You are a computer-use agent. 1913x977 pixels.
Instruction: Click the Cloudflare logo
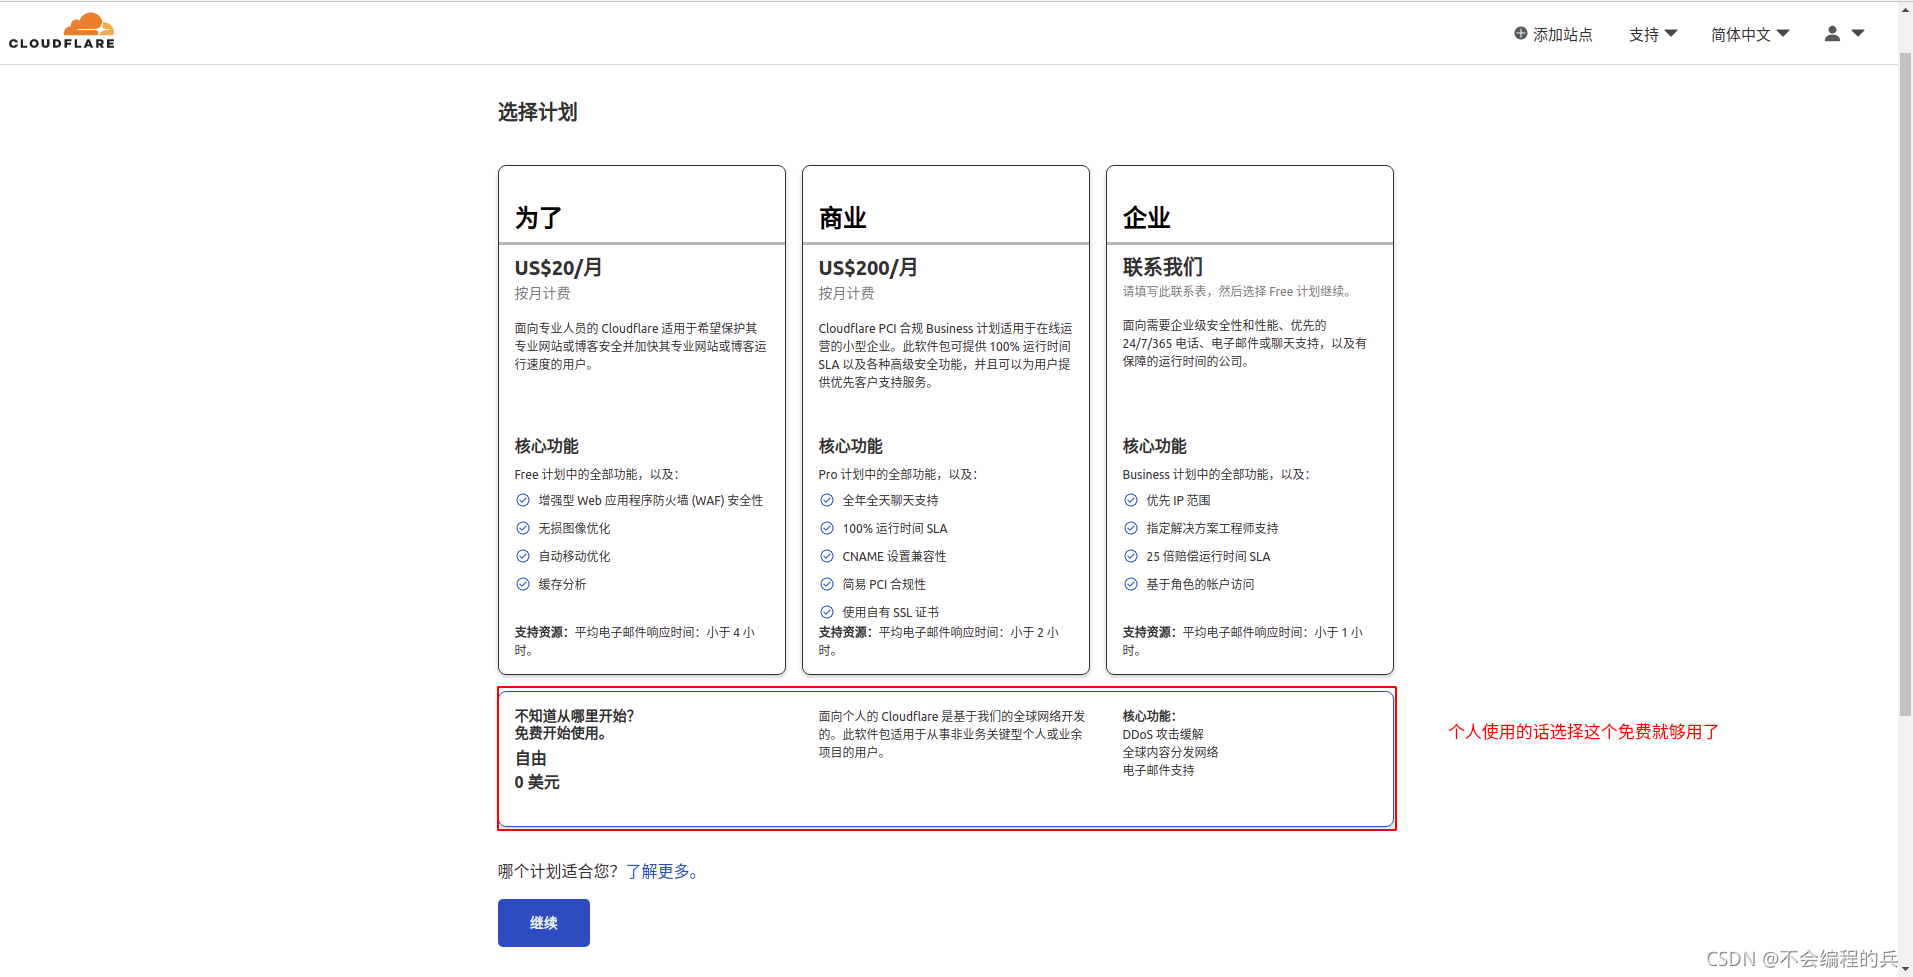click(x=62, y=31)
